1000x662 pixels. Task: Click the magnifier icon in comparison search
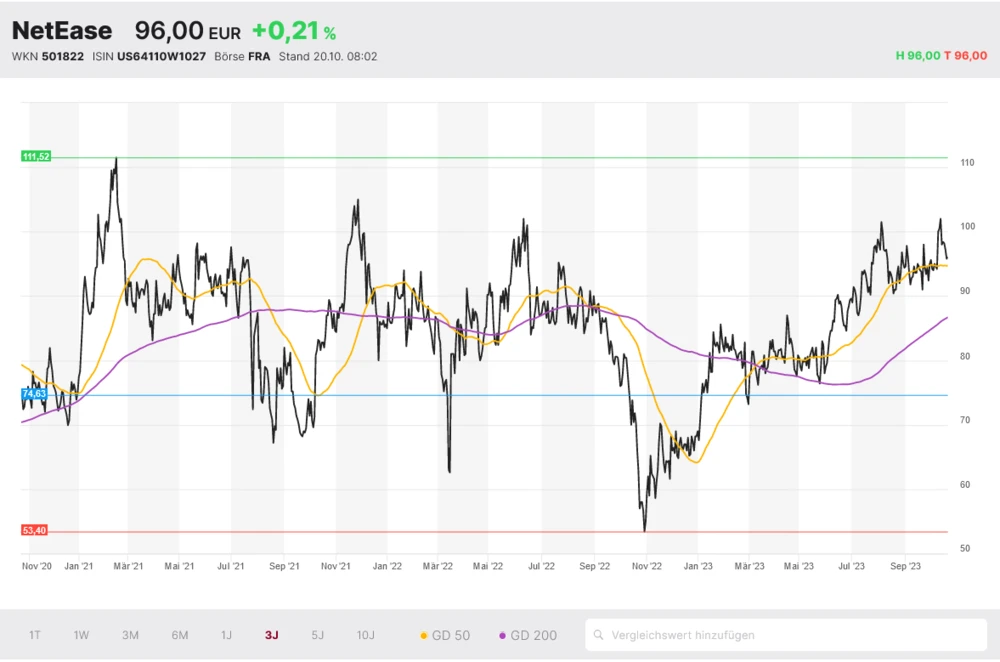click(600, 635)
